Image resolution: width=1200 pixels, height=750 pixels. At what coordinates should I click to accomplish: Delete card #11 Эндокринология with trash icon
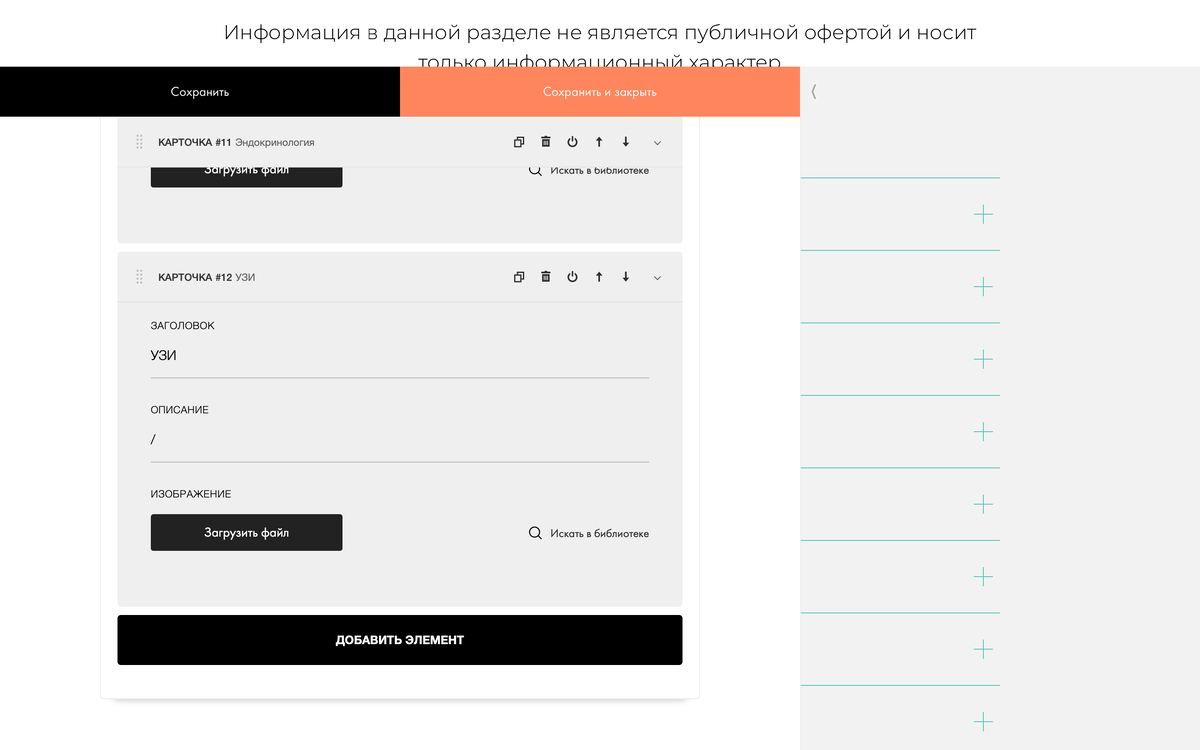pyautogui.click(x=545, y=141)
